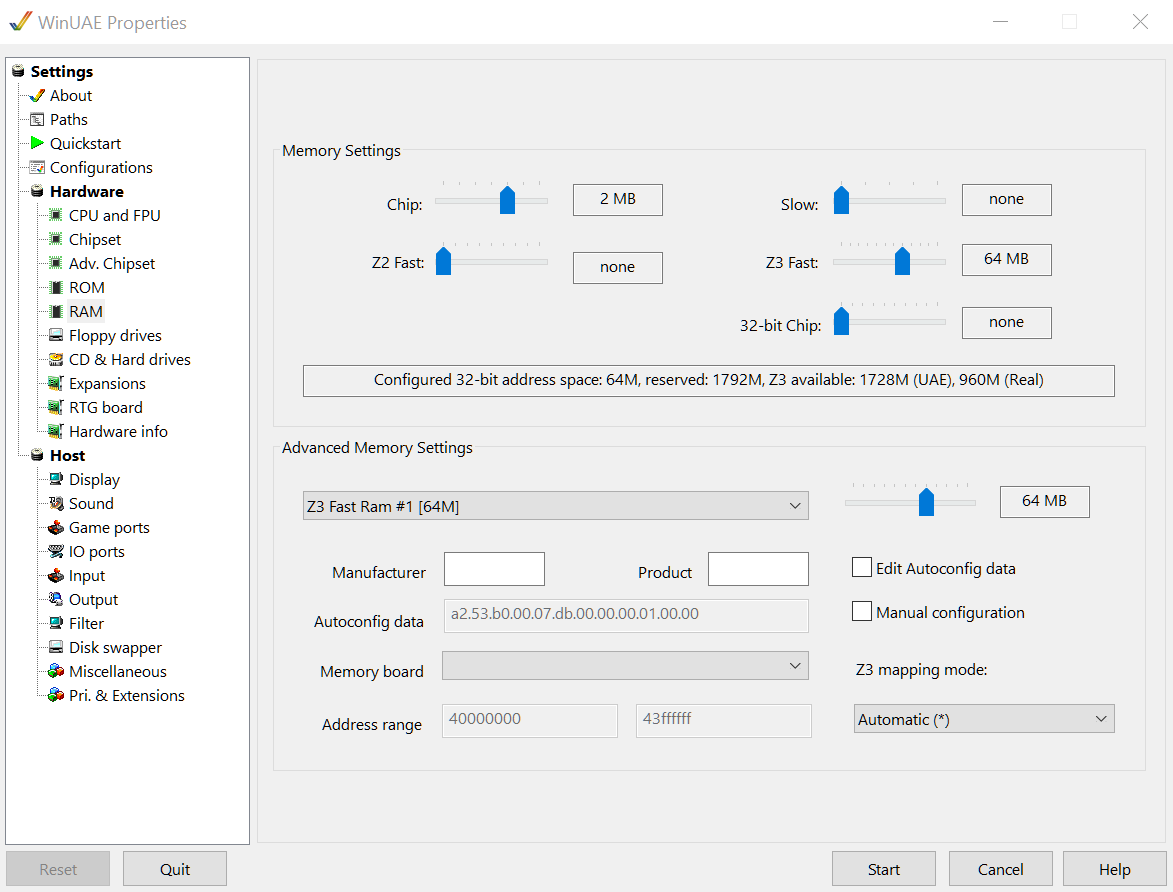Click the RAM module icon
This screenshot has width=1173, height=892.
tap(55, 311)
